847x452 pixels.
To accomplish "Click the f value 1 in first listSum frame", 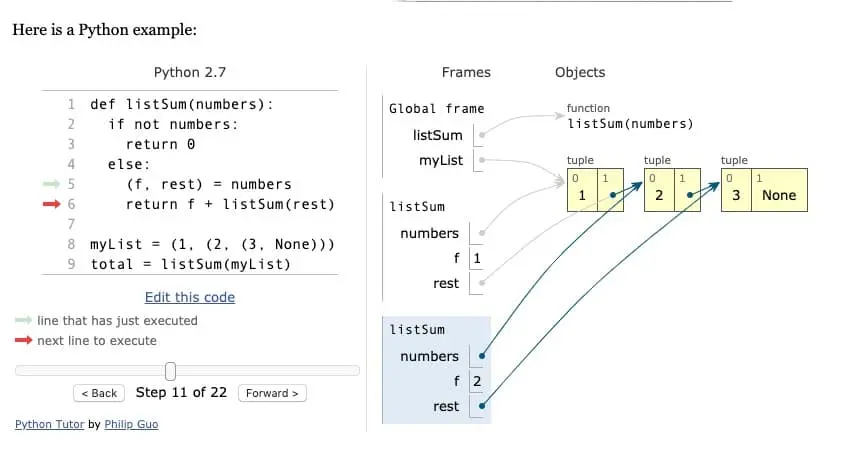I will [x=477, y=258].
